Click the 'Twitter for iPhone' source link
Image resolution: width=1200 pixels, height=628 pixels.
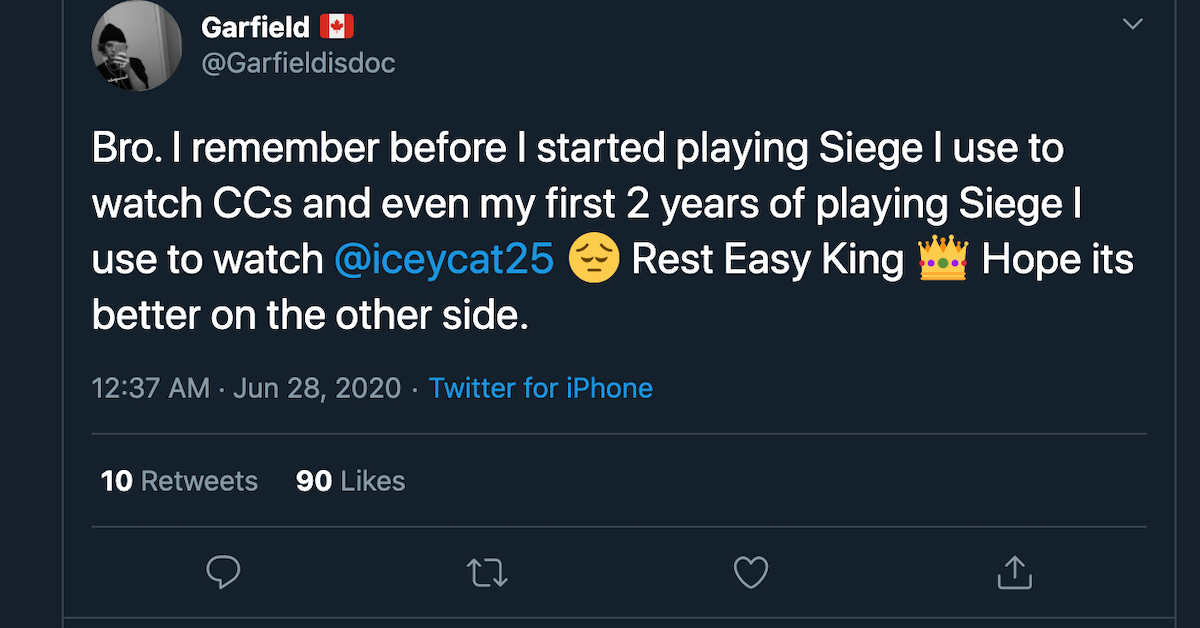(541, 388)
